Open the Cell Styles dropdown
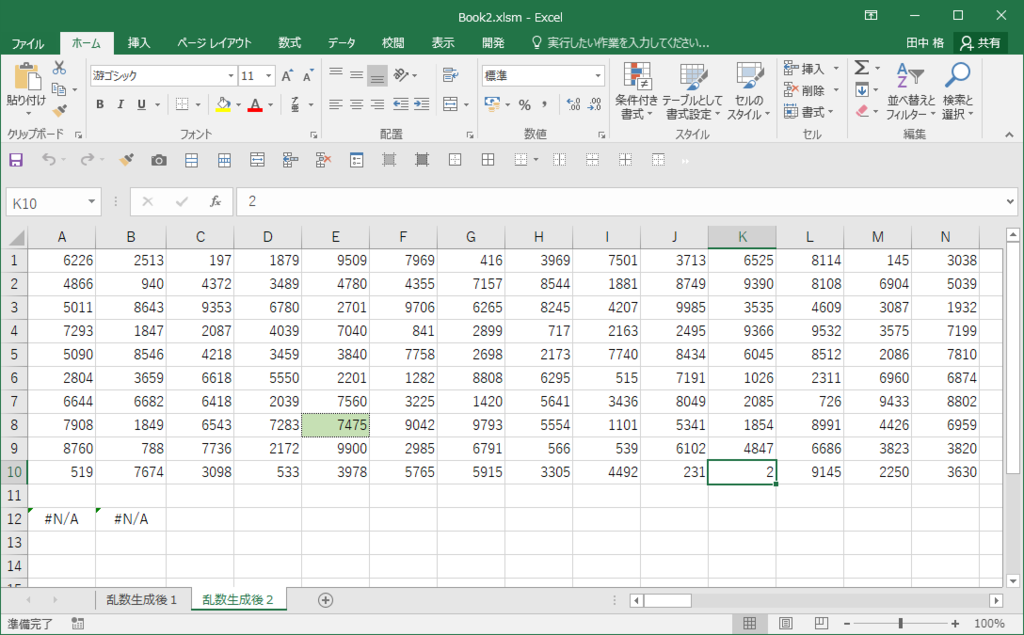This screenshot has width=1024, height=635. point(748,91)
